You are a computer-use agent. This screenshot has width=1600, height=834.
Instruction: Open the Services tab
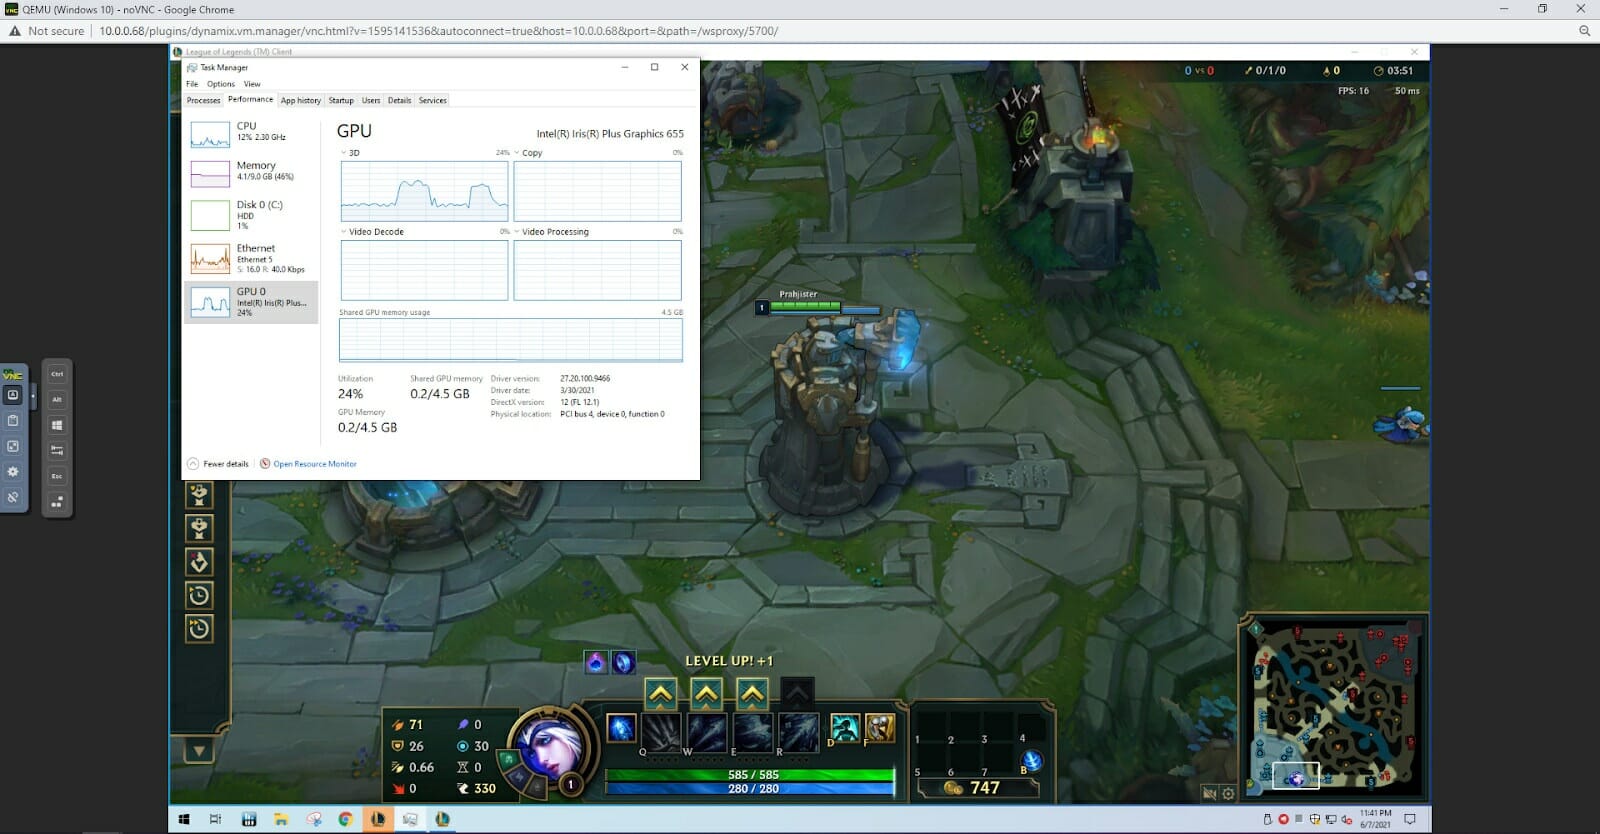pos(432,100)
